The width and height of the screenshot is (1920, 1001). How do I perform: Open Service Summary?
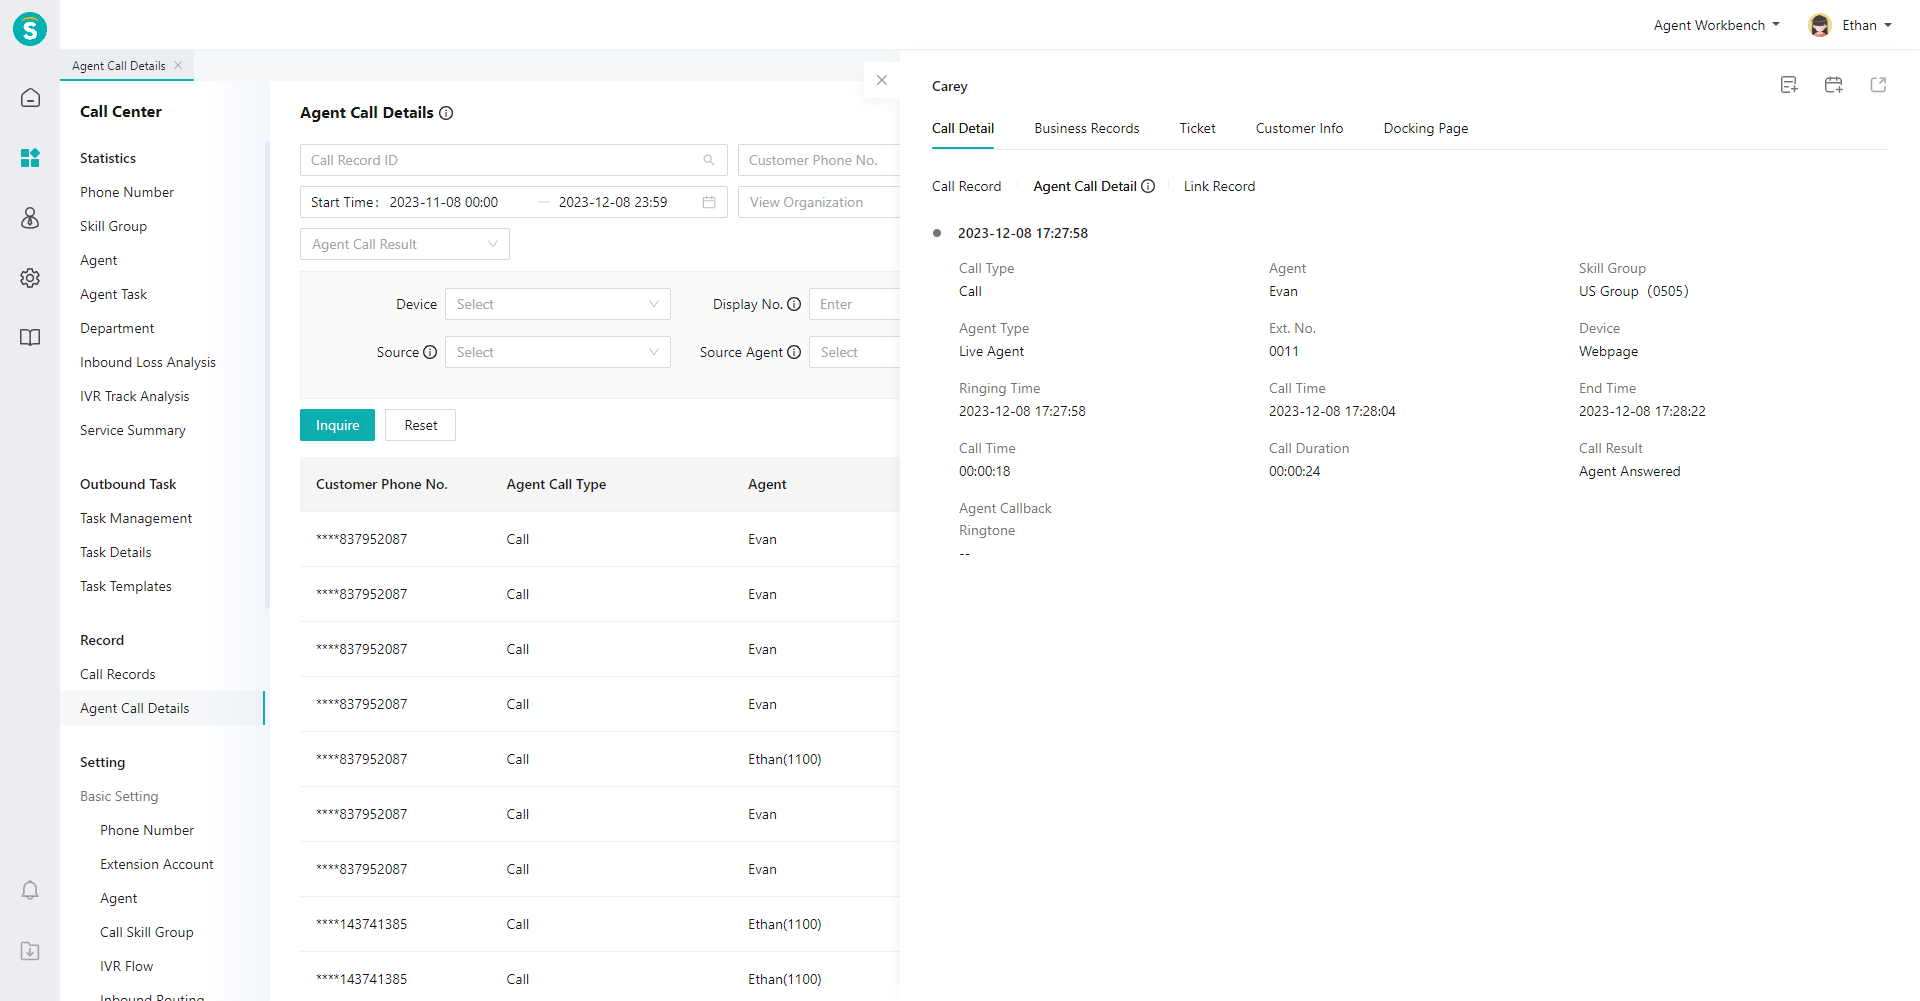133,430
